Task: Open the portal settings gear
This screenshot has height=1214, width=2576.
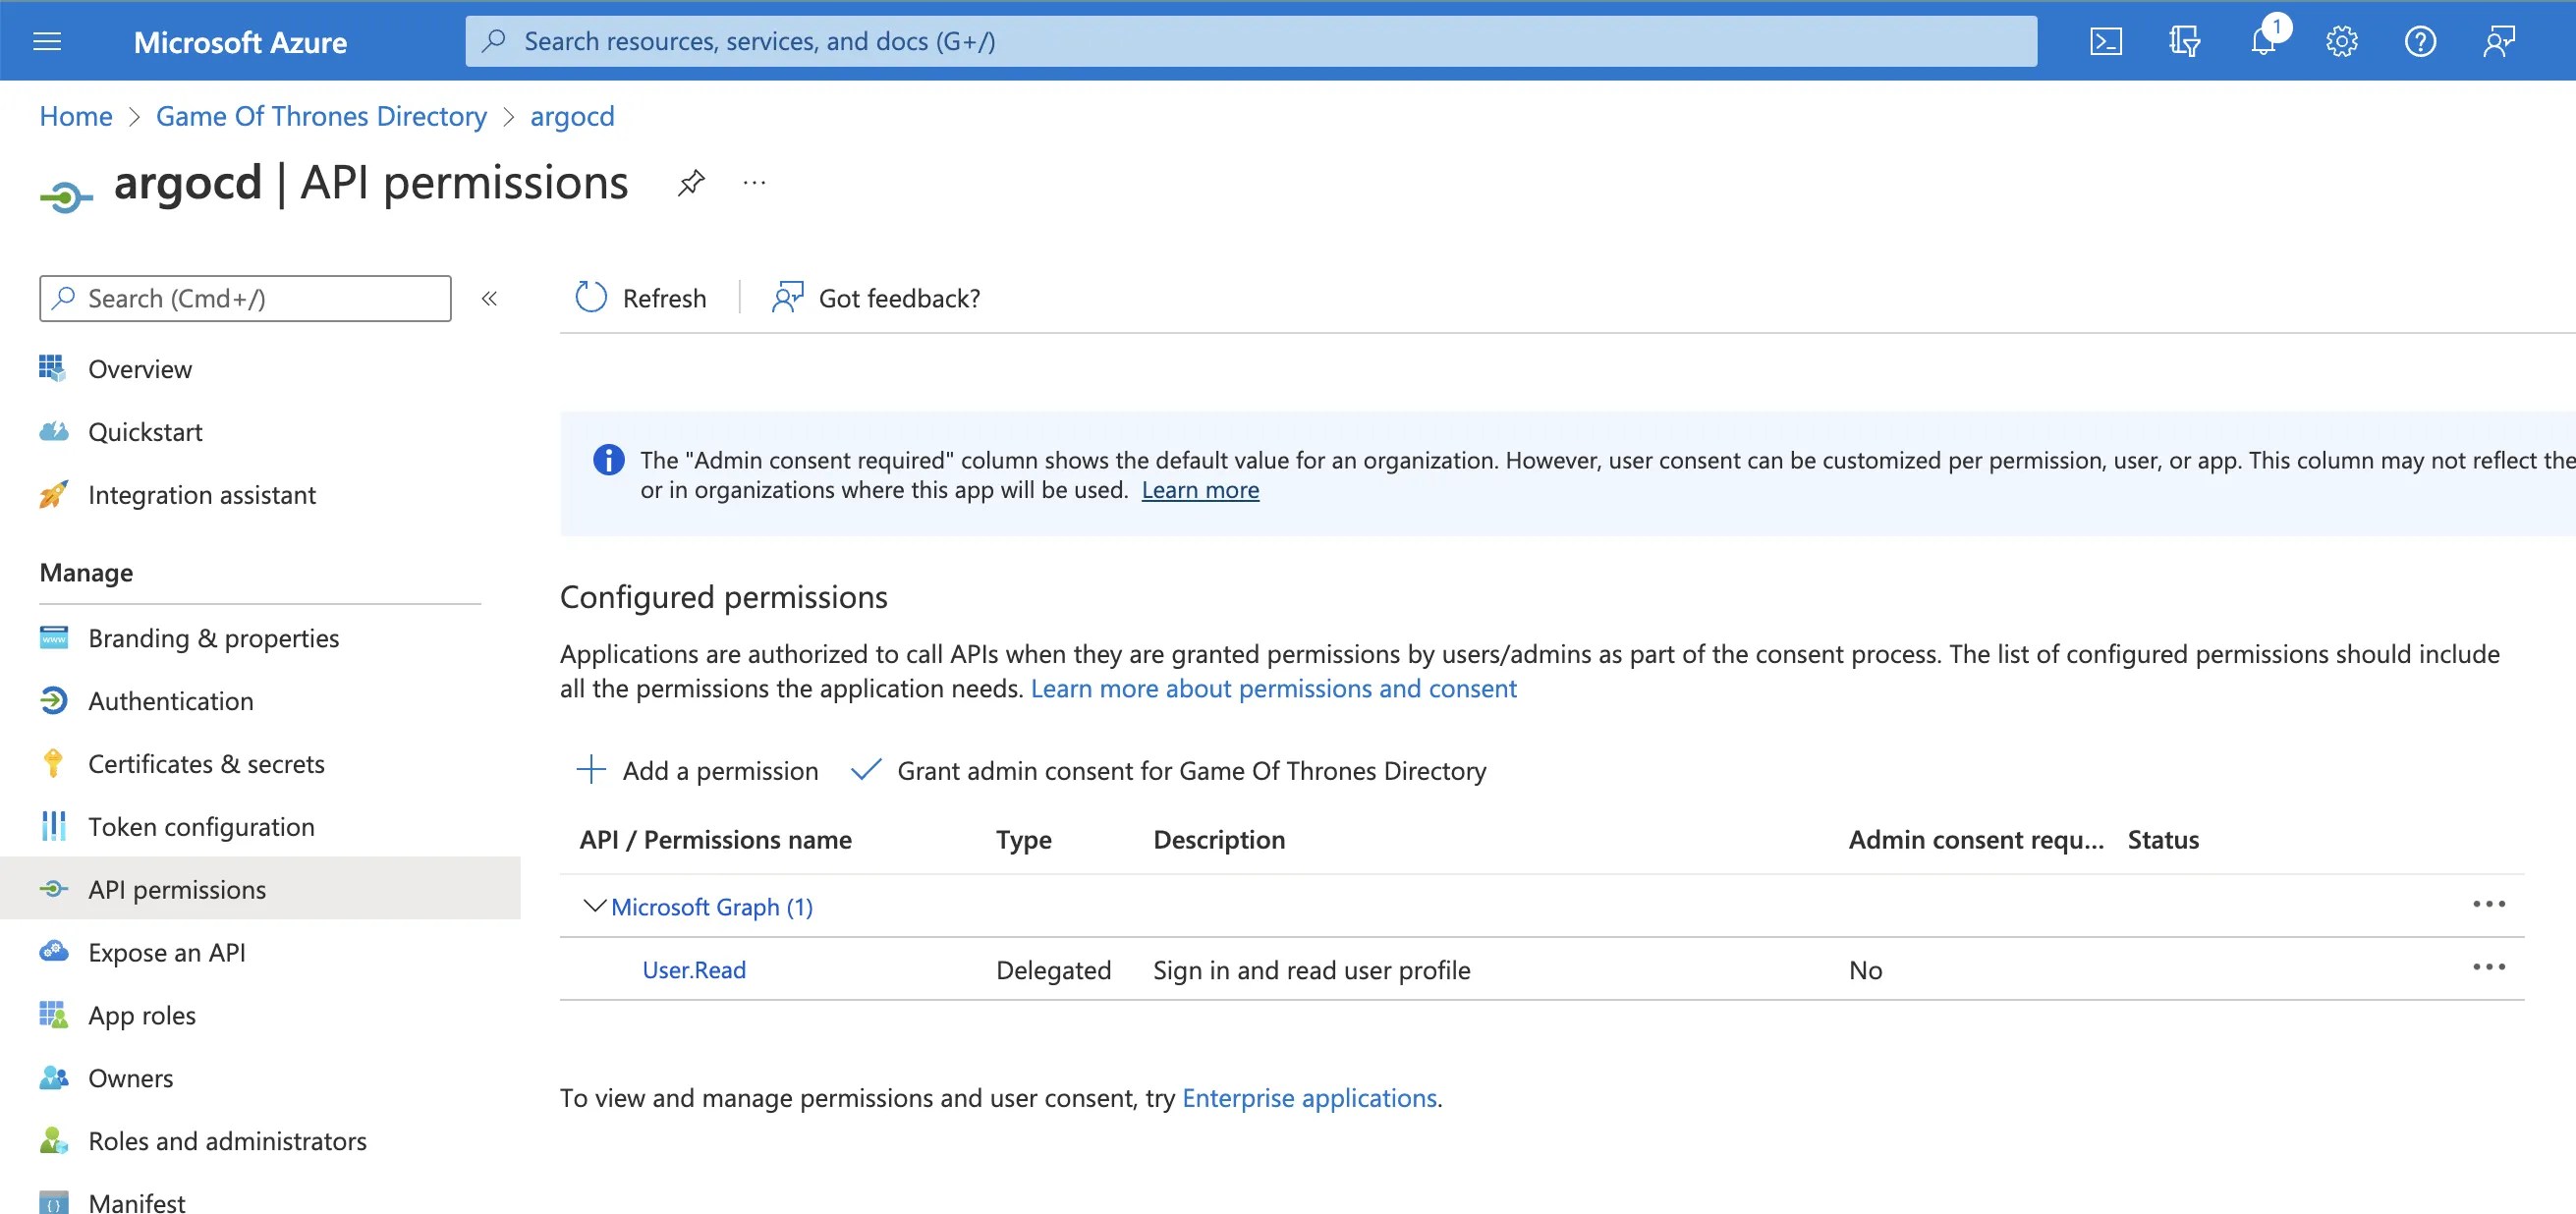Action: (x=2341, y=41)
